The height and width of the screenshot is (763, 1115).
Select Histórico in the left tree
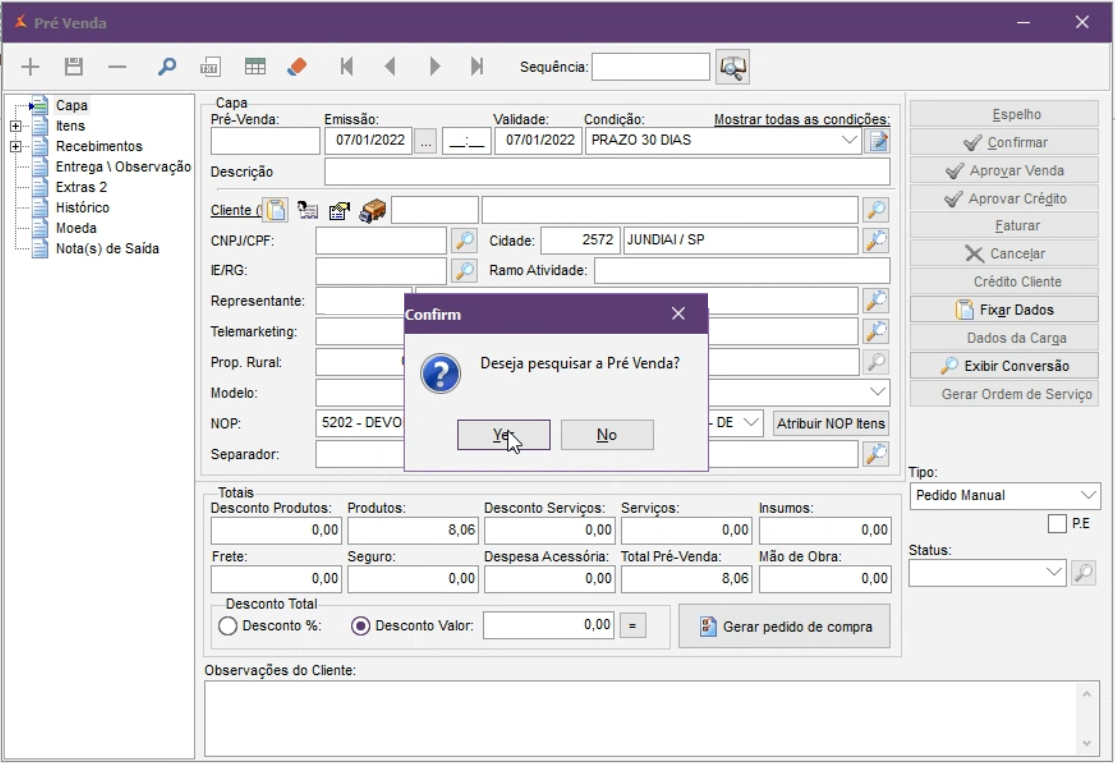point(82,207)
